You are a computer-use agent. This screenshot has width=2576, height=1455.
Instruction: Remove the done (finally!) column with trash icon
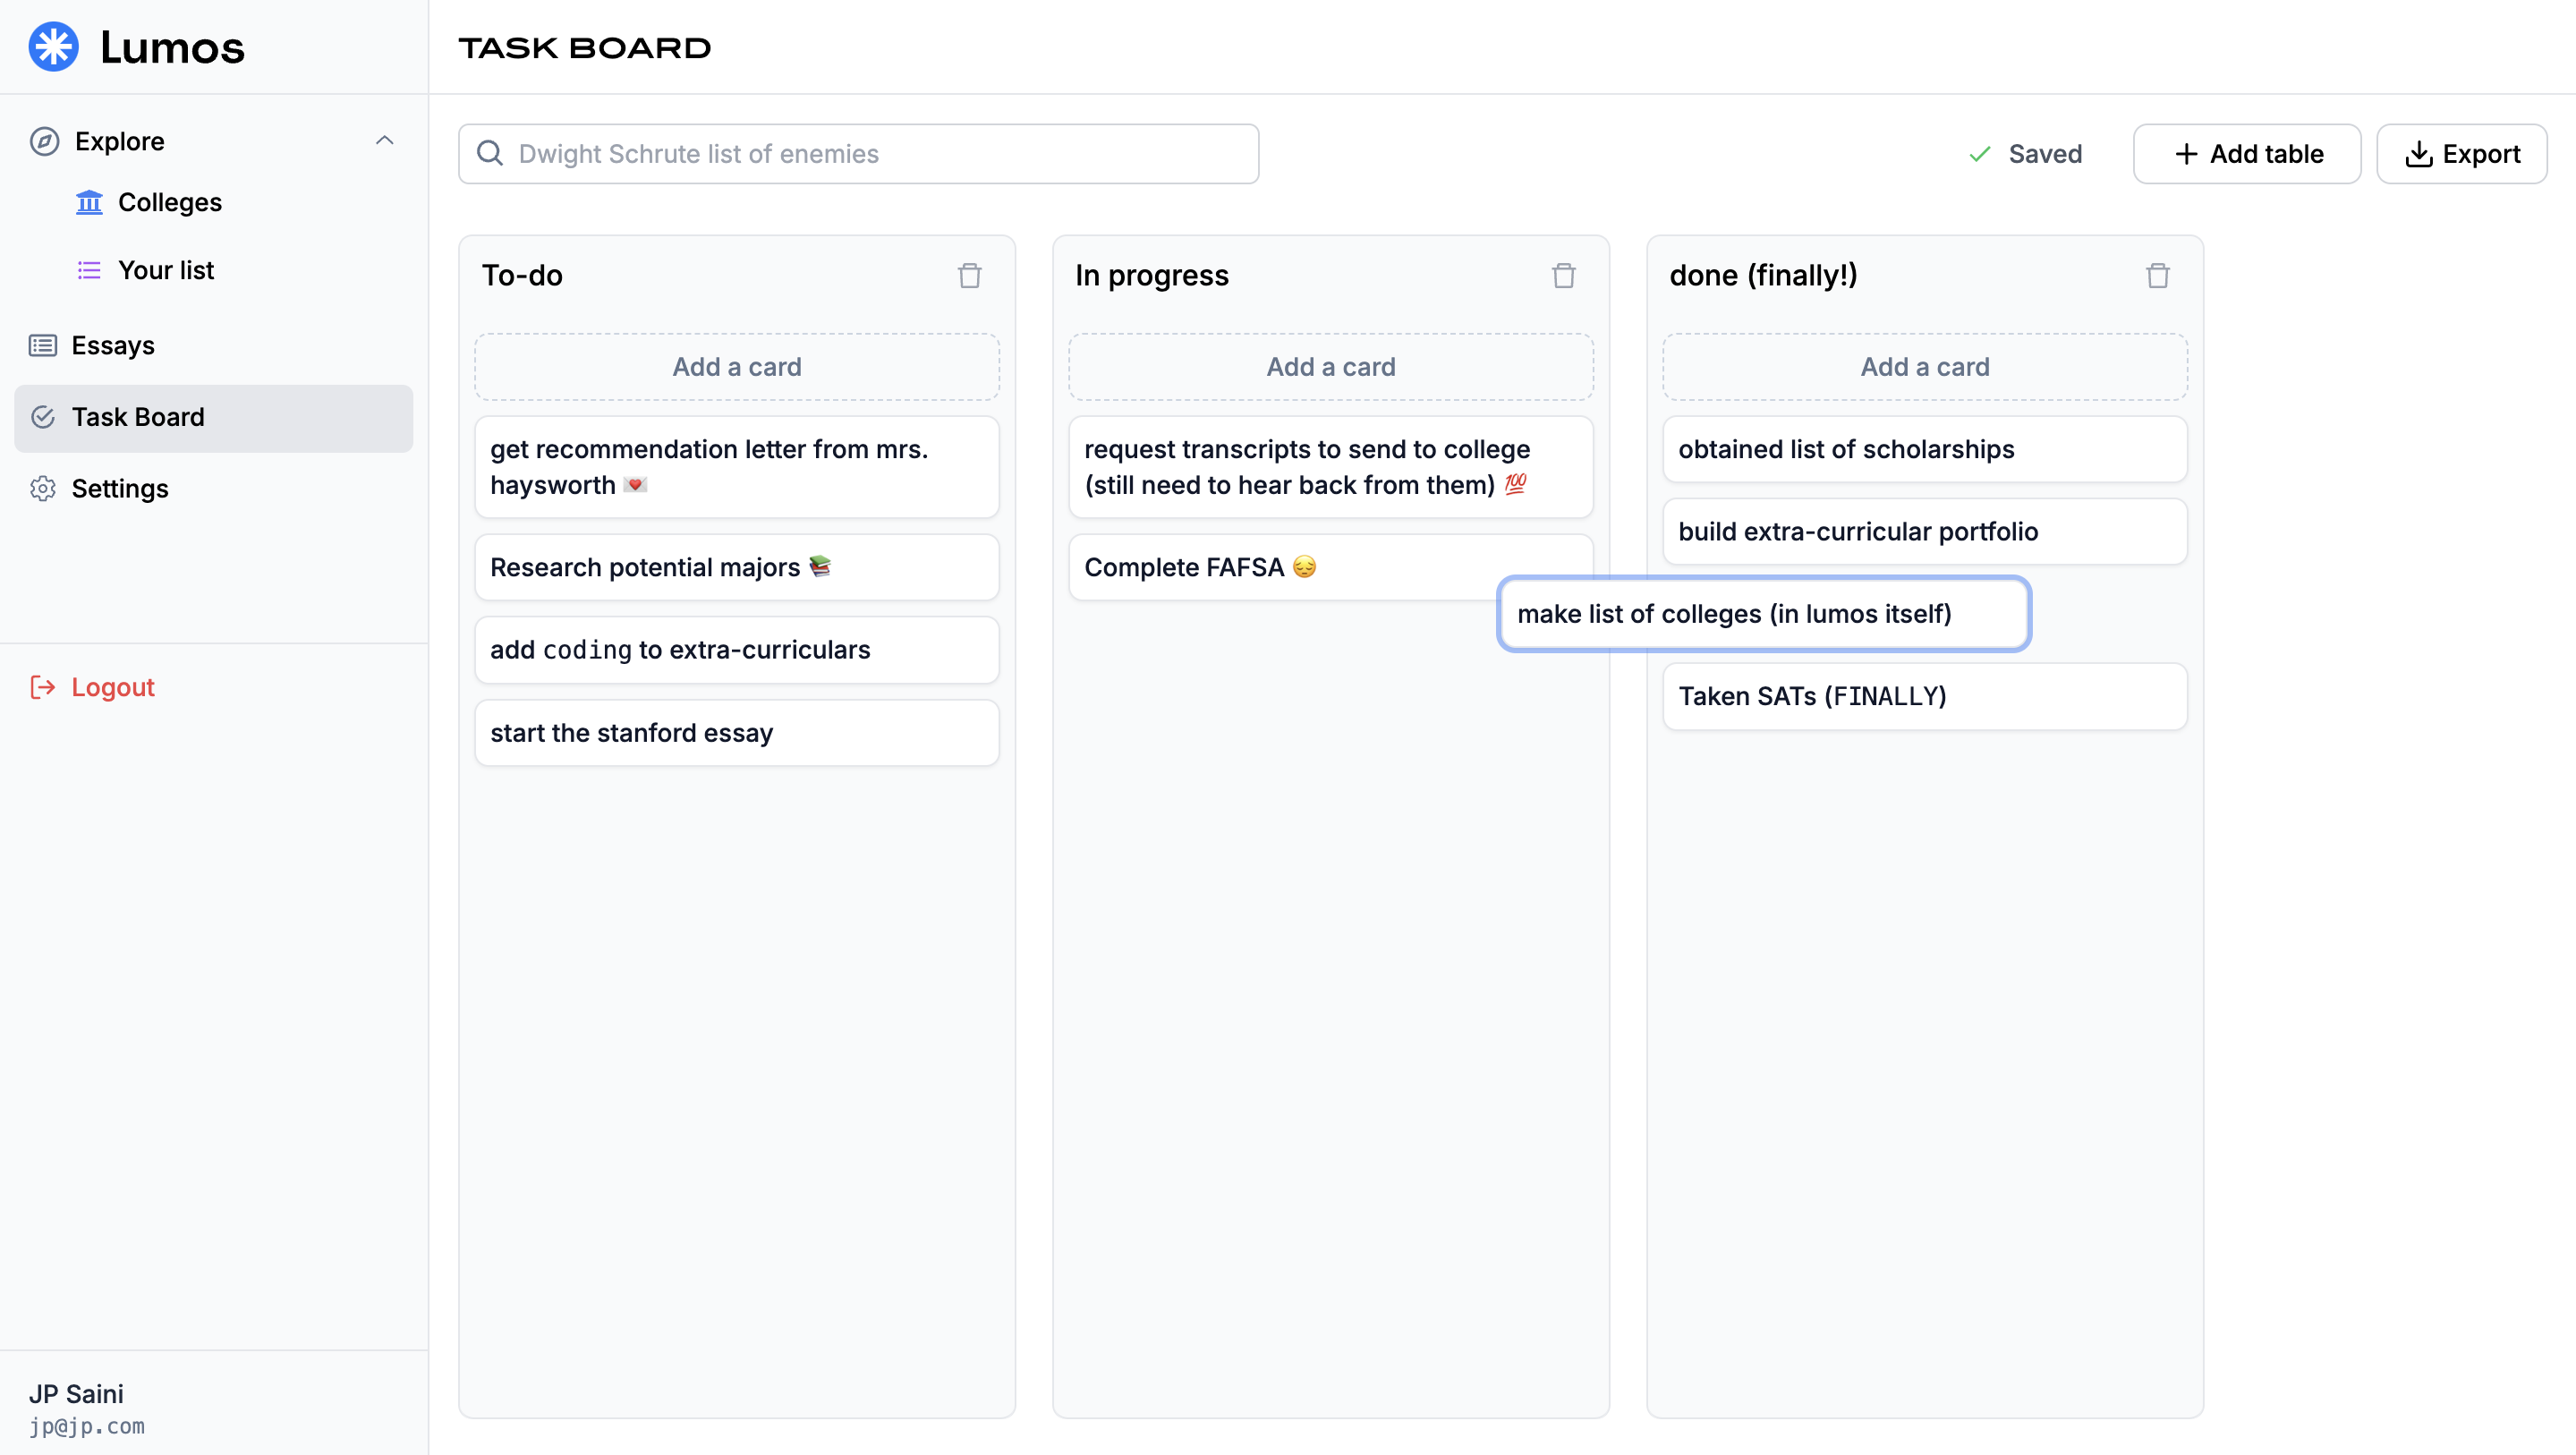(2157, 276)
